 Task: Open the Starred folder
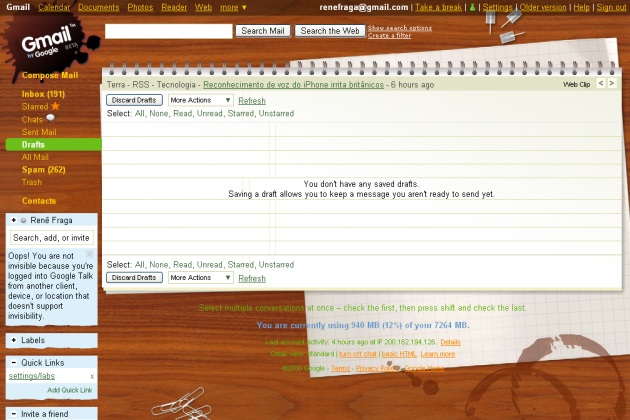pos(35,107)
